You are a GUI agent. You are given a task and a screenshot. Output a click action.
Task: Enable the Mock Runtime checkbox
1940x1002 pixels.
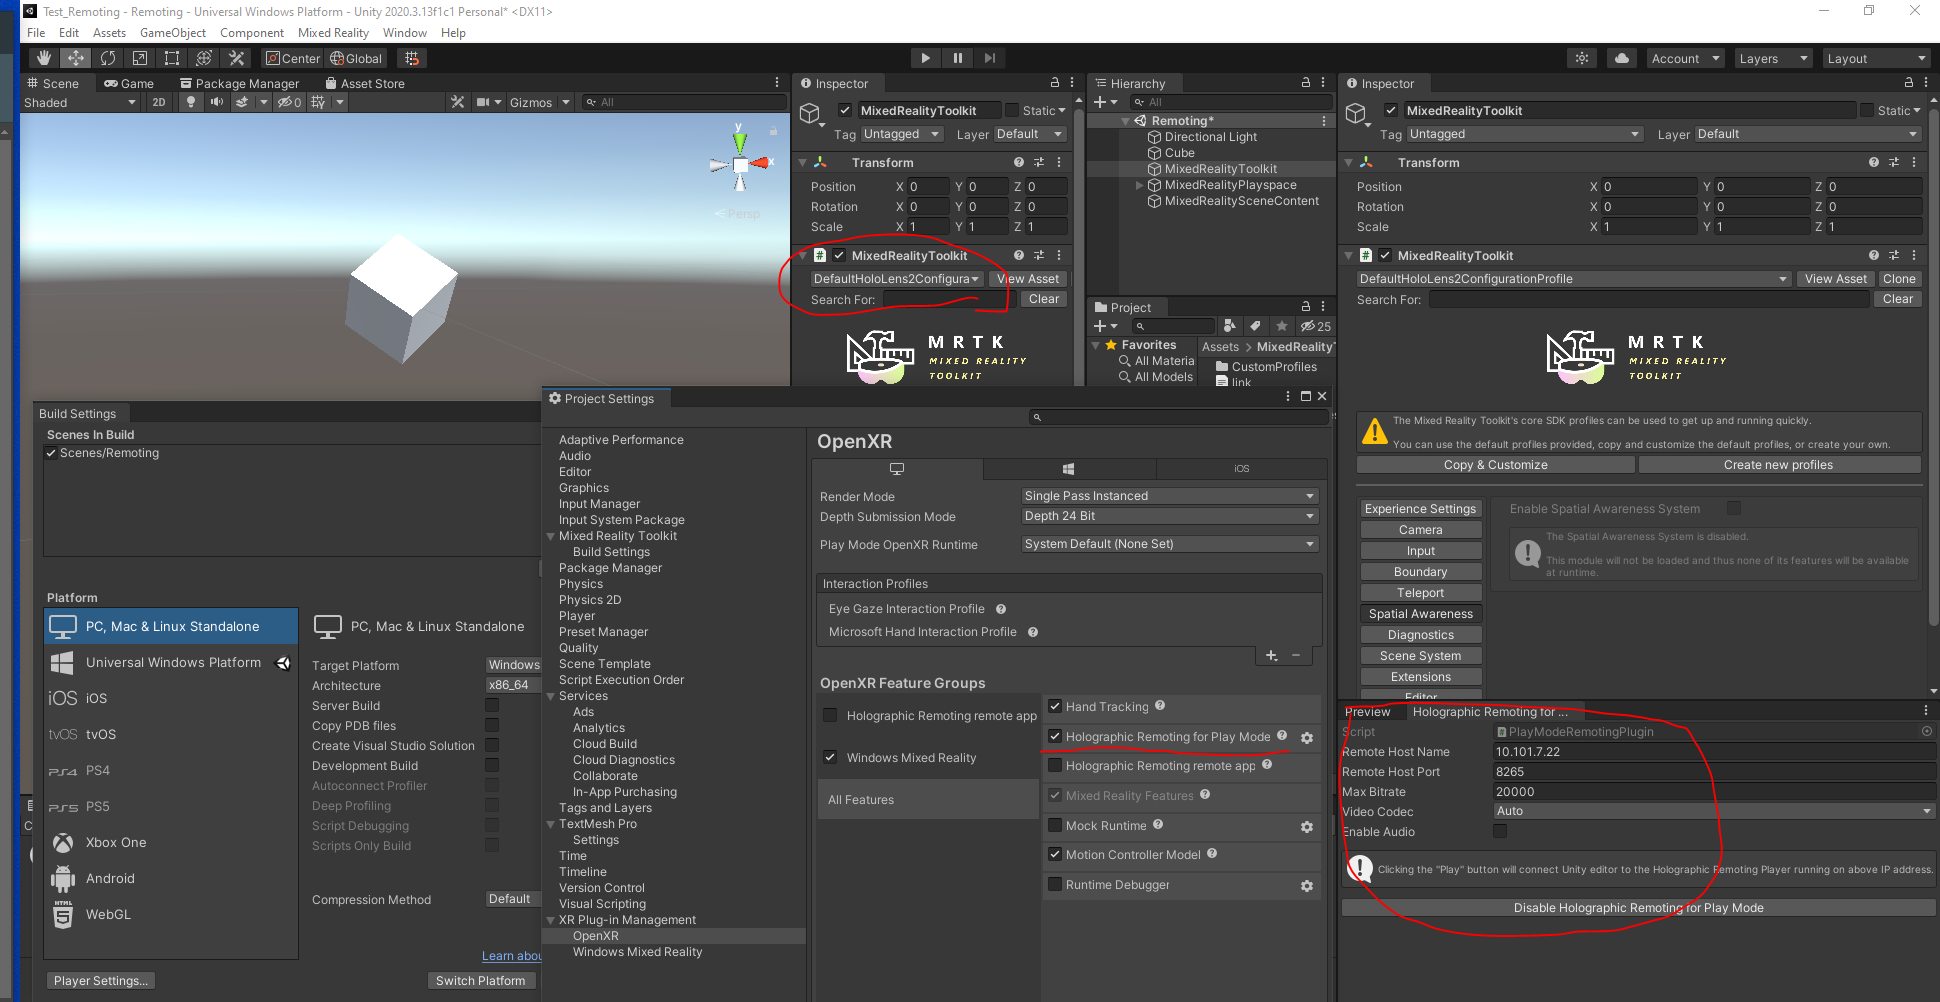click(1055, 825)
